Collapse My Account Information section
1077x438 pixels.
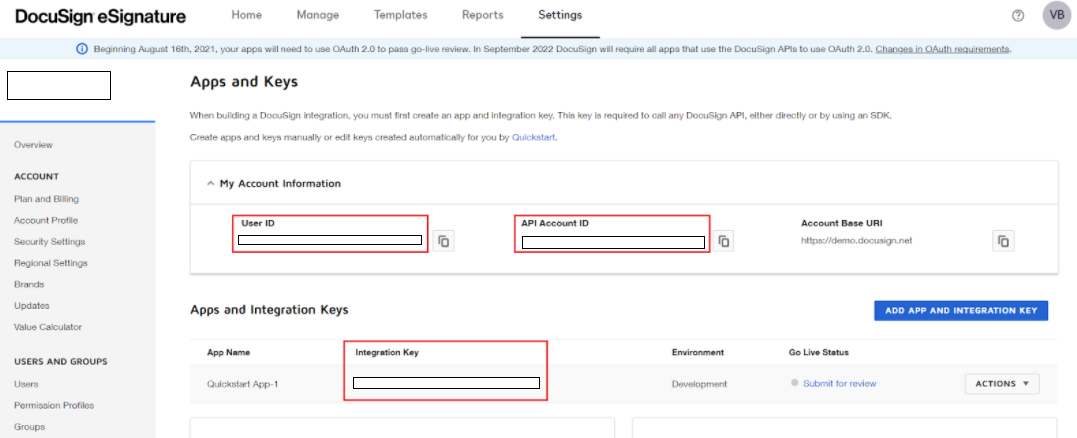tap(211, 183)
